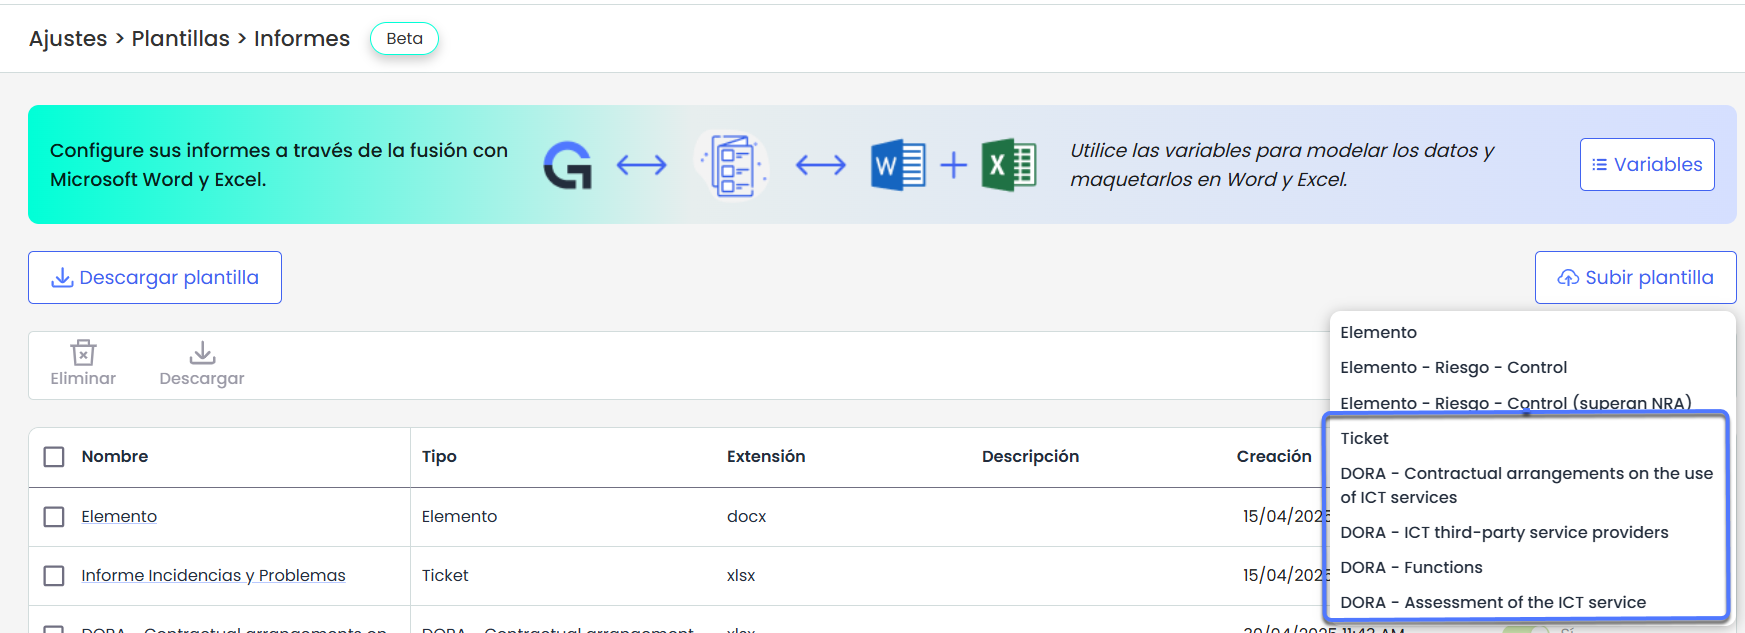Select the Informe Incidencias y Problemas row checkbox

54,576
